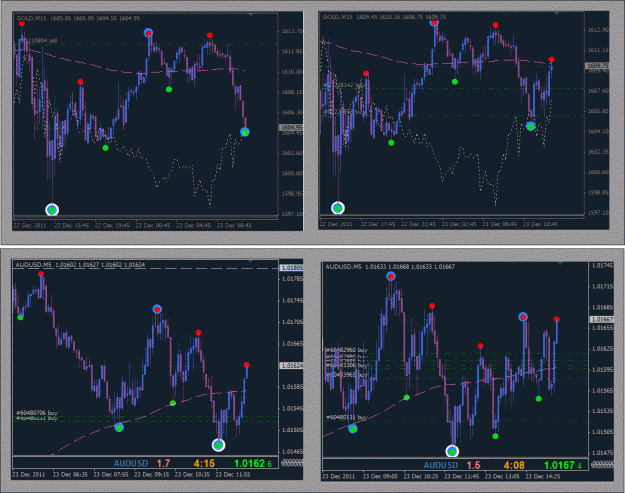Click blue-ringed green dot in AUDUSD 1.01602 chart
The width and height of the screenshot is (625, 493).
(x=119, y=428)
